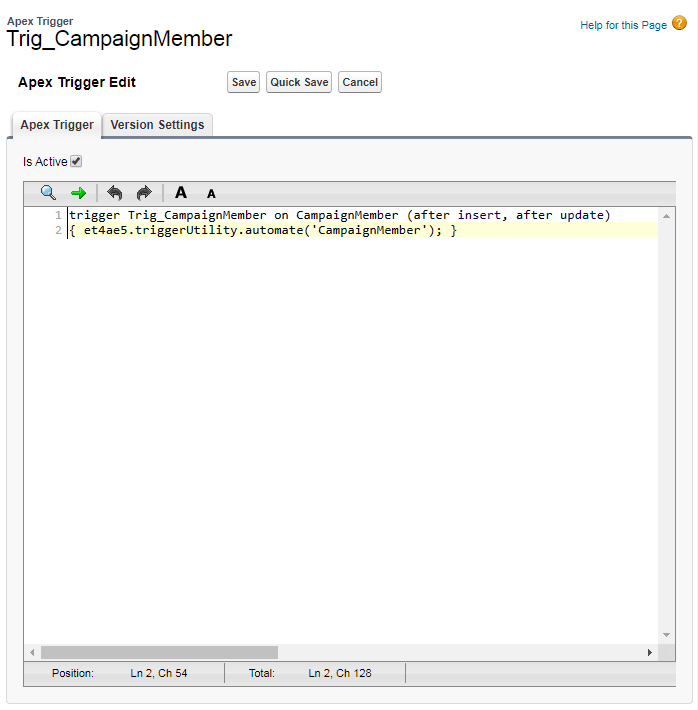Click the scroll right arrow of editor
The image size is (698, 710).
649,652
